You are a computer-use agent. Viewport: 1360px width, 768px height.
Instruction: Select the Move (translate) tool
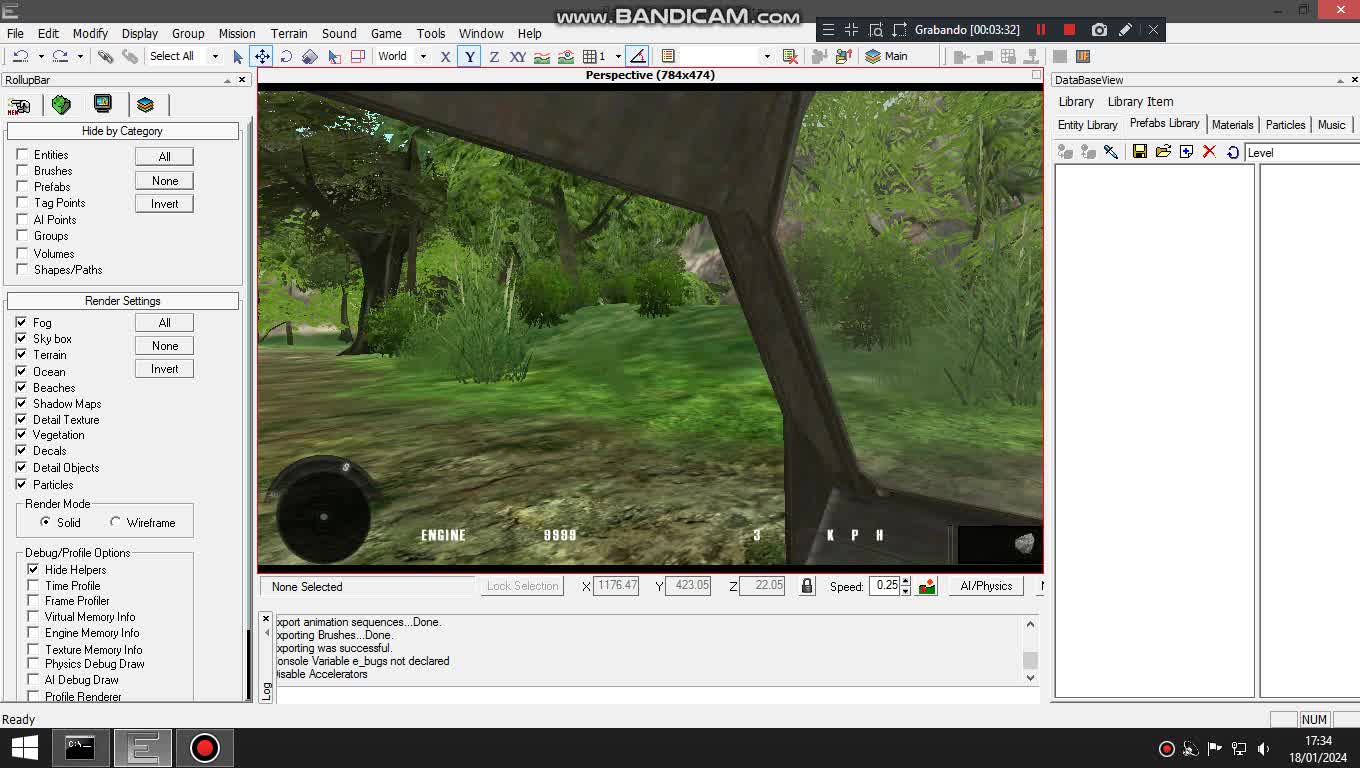262,57
